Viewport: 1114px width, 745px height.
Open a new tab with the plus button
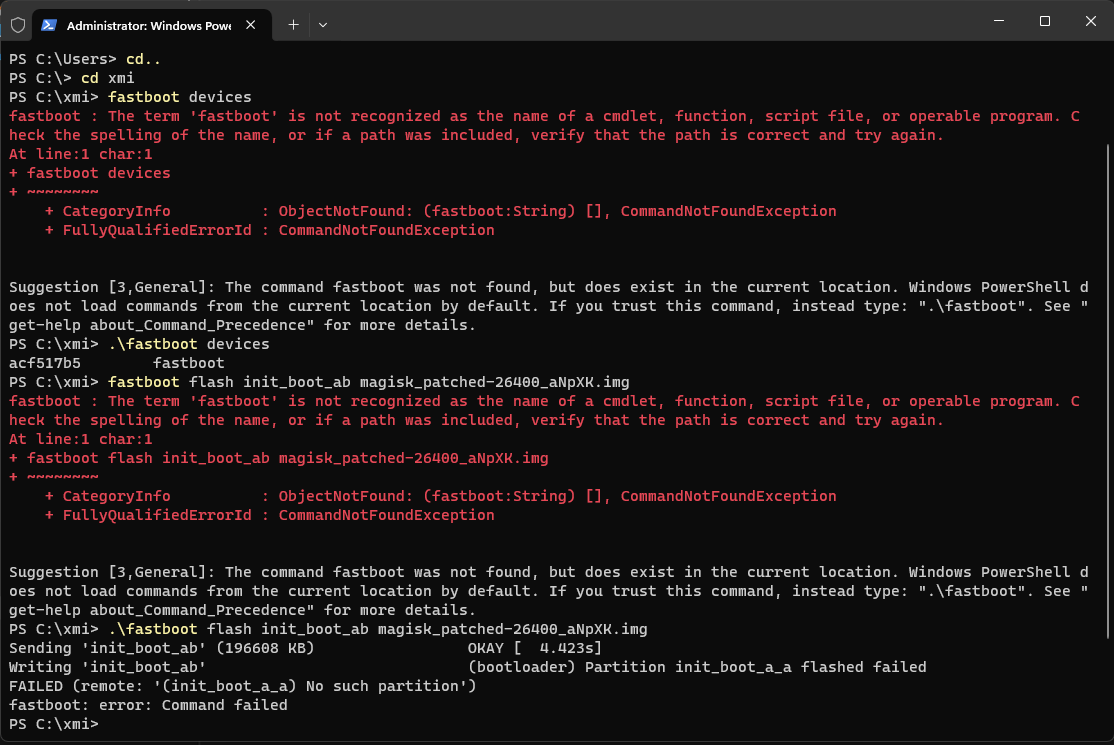(x=293, y=24)
